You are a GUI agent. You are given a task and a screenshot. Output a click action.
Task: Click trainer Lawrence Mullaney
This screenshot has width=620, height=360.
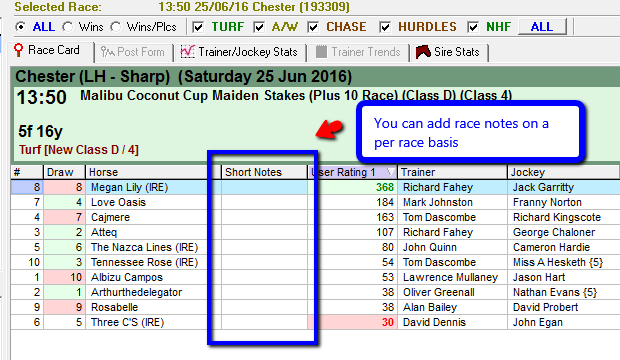click(450, 277)
